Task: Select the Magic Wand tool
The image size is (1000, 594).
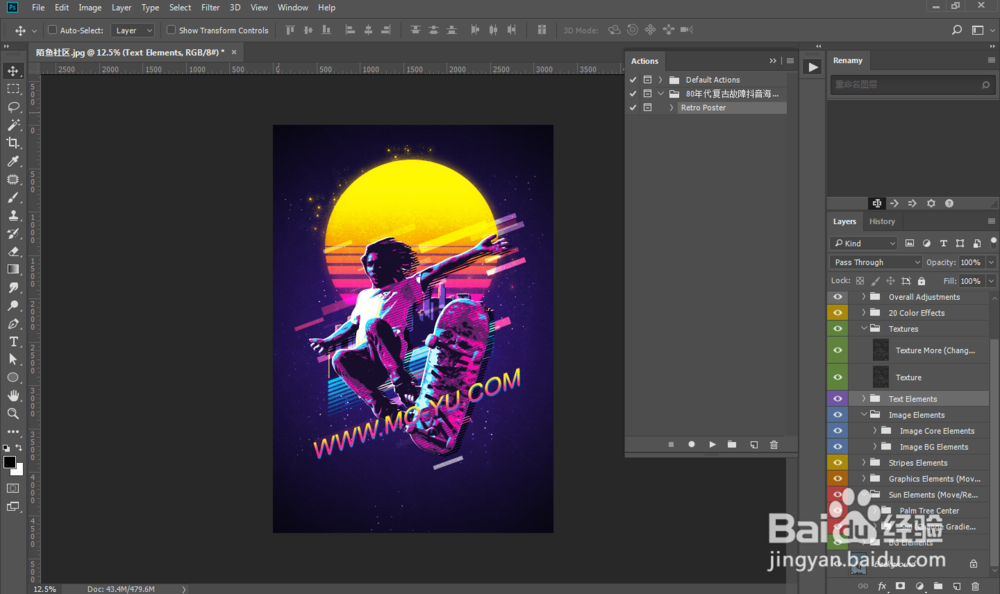Action: point(13,125)
